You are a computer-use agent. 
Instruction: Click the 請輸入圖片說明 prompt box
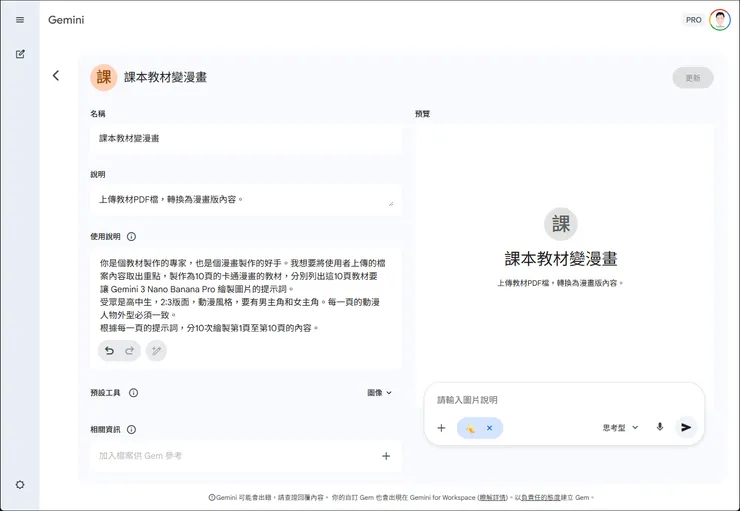pyautogui.click(x=562, y=400)
